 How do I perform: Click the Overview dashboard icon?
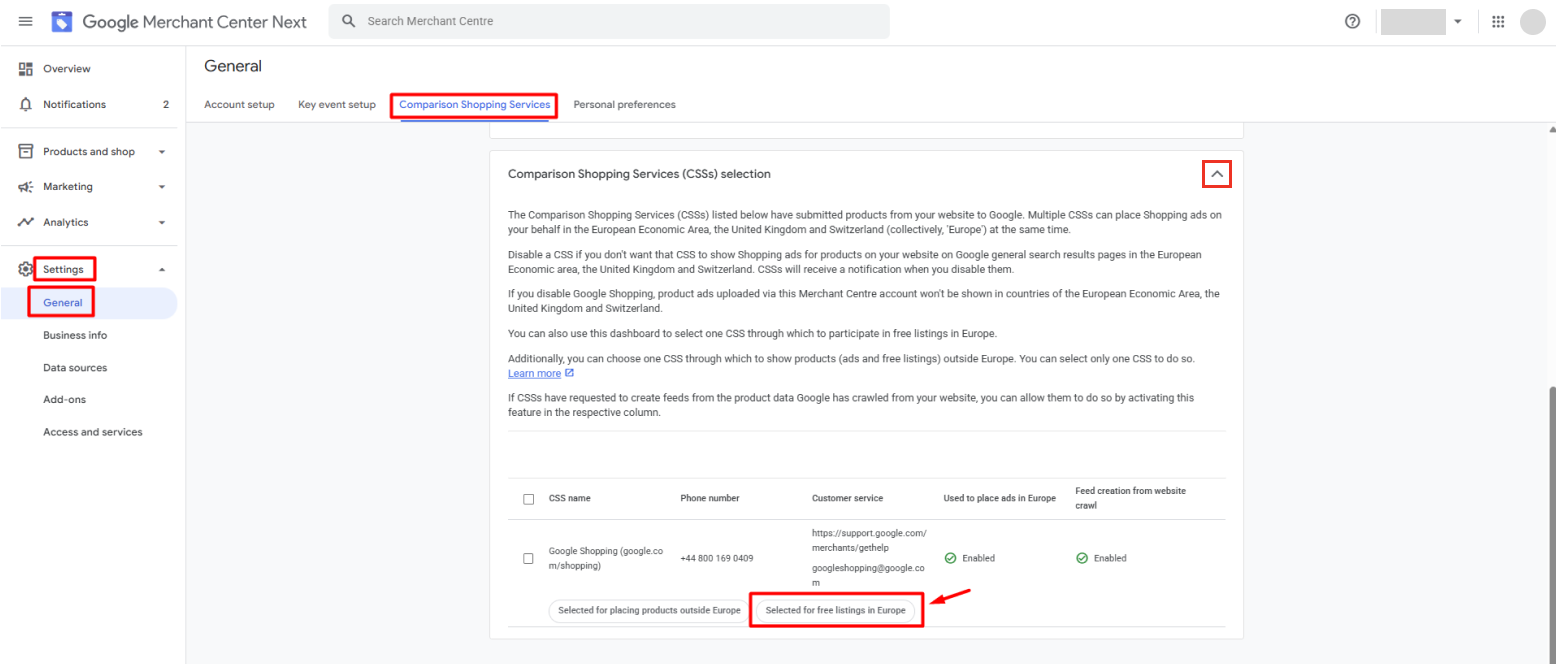26,69
